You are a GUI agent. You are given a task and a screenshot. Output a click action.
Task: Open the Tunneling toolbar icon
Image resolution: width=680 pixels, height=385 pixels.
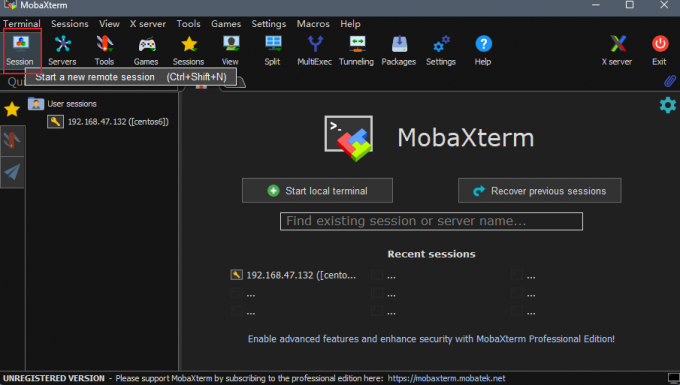(356, 50)
